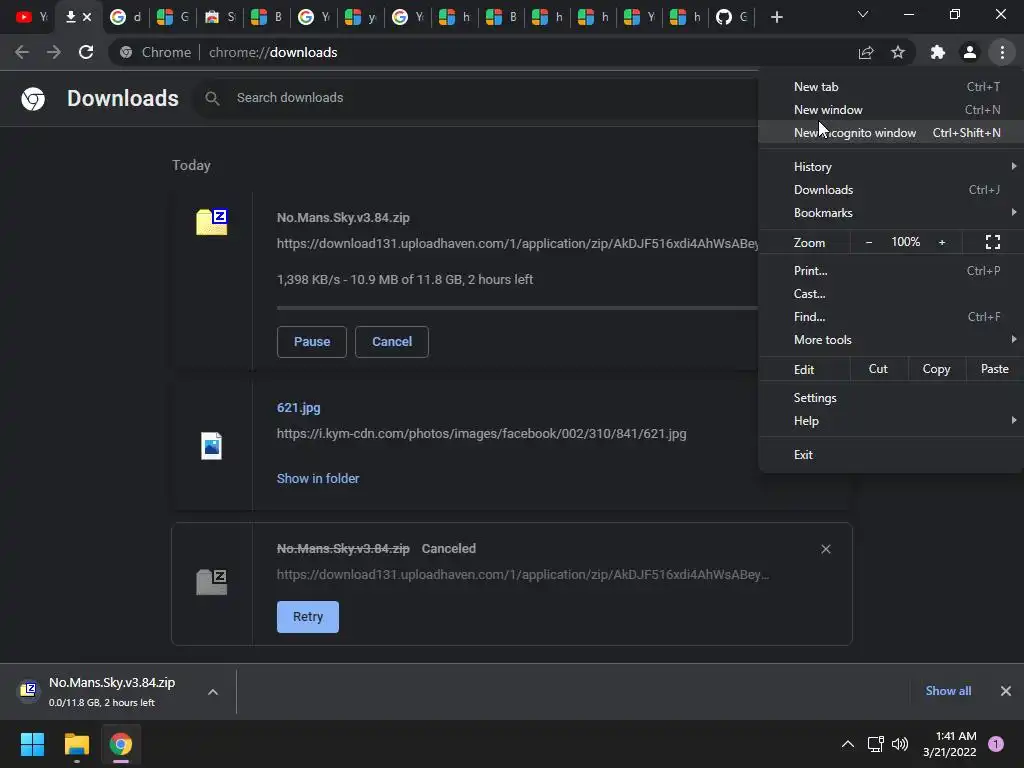Image resolution: width=1024 pixels, height=768 pixels.
Task: Click Show all on download shelf
Action: tap(948, 691)
